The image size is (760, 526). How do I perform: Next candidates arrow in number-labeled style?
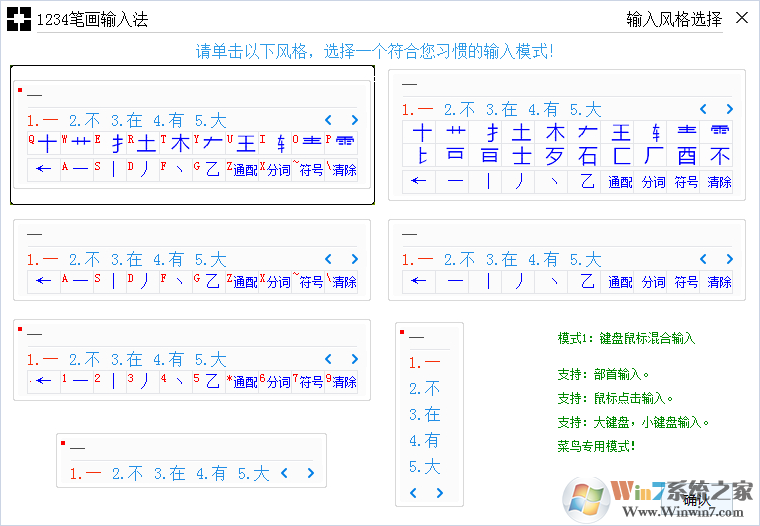pyautogui.click(x=355, y=359)
